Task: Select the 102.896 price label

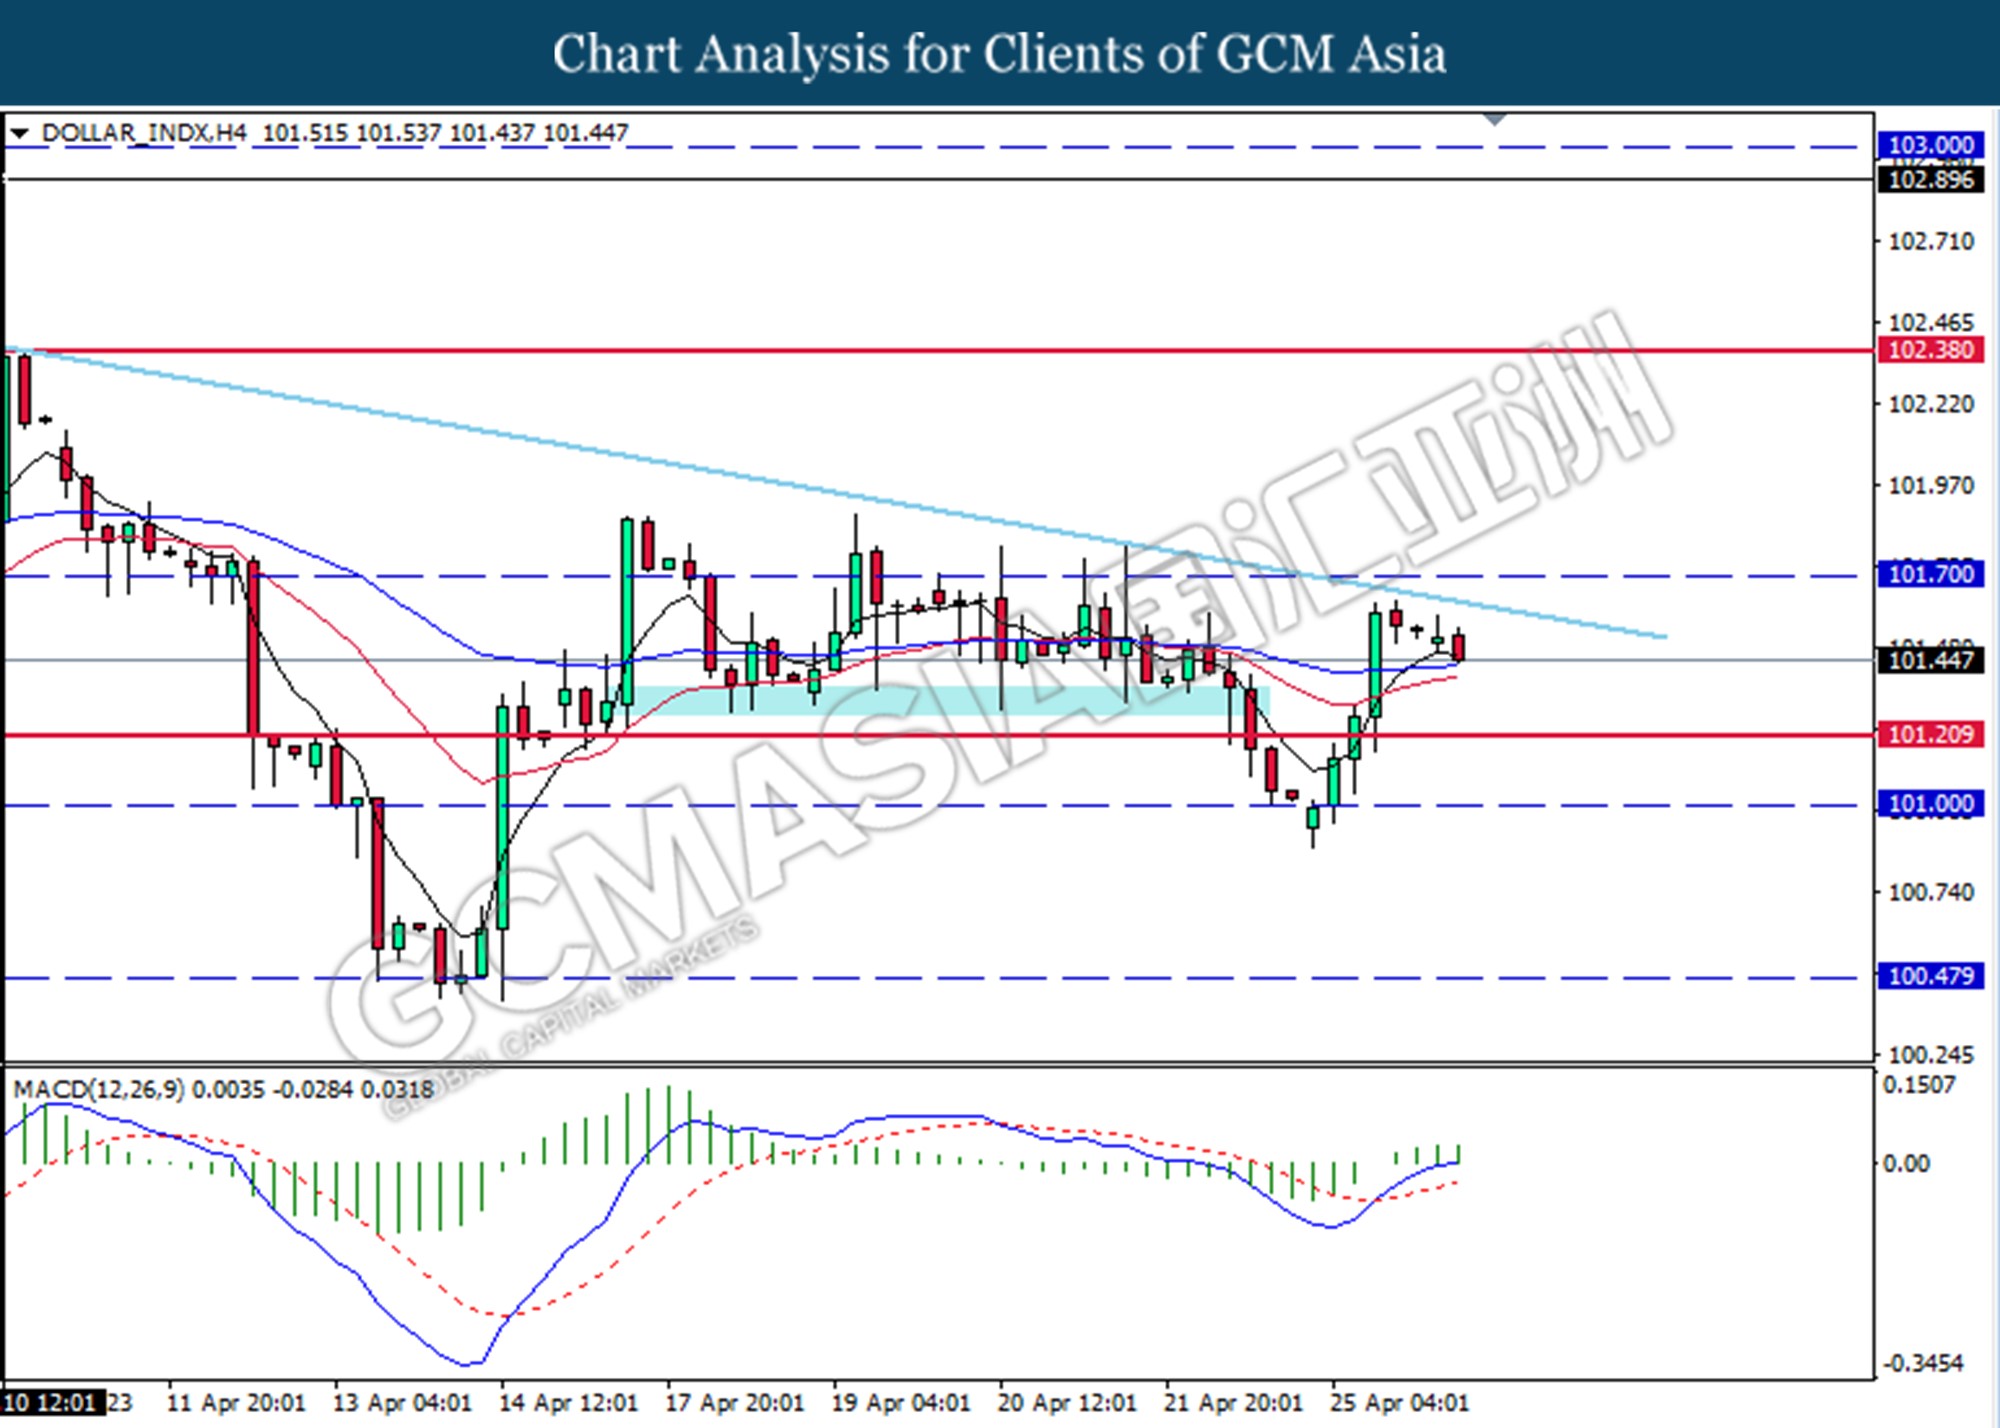Action: pos(1930,180)
